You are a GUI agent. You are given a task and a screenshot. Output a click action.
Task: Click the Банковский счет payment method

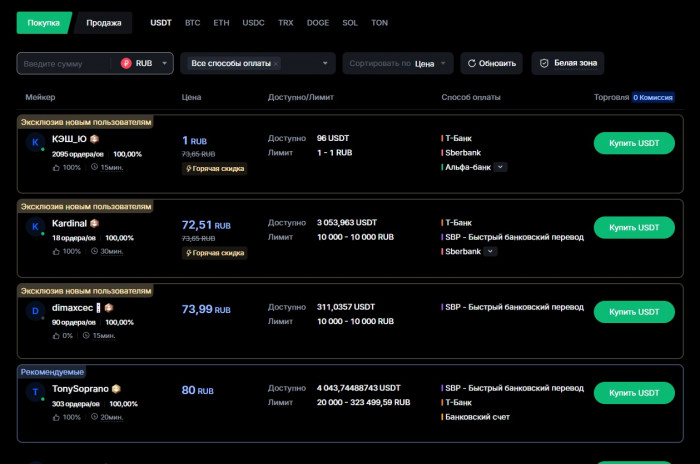click(x=477, y=417)
